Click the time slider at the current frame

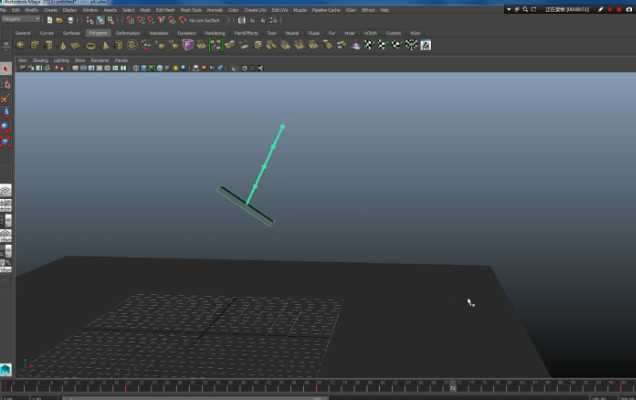pos(452,387)
